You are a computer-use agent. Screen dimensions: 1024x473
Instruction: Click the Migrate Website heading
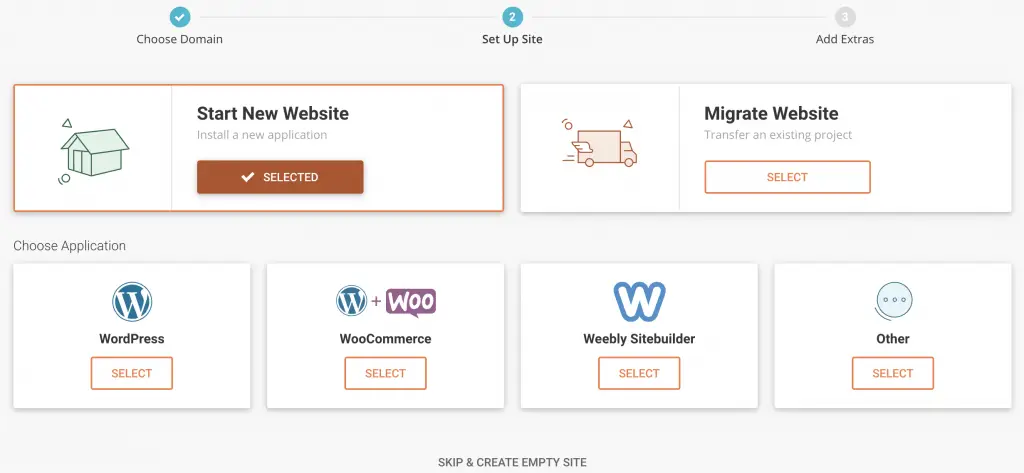(x=771, y=113)
